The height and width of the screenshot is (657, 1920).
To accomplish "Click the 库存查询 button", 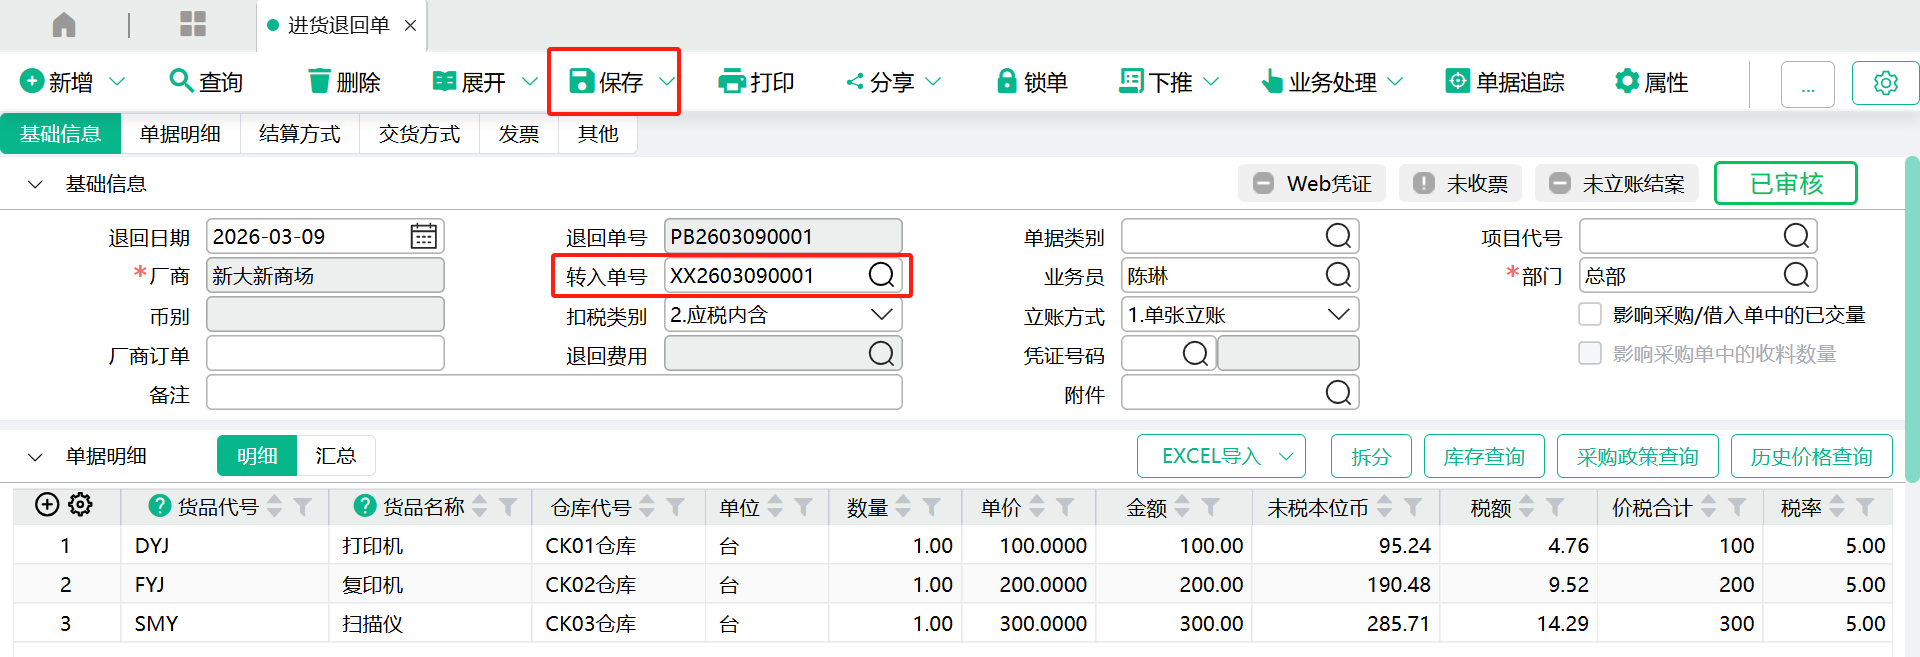I will pyautogui.click(x=1483, y=457).
